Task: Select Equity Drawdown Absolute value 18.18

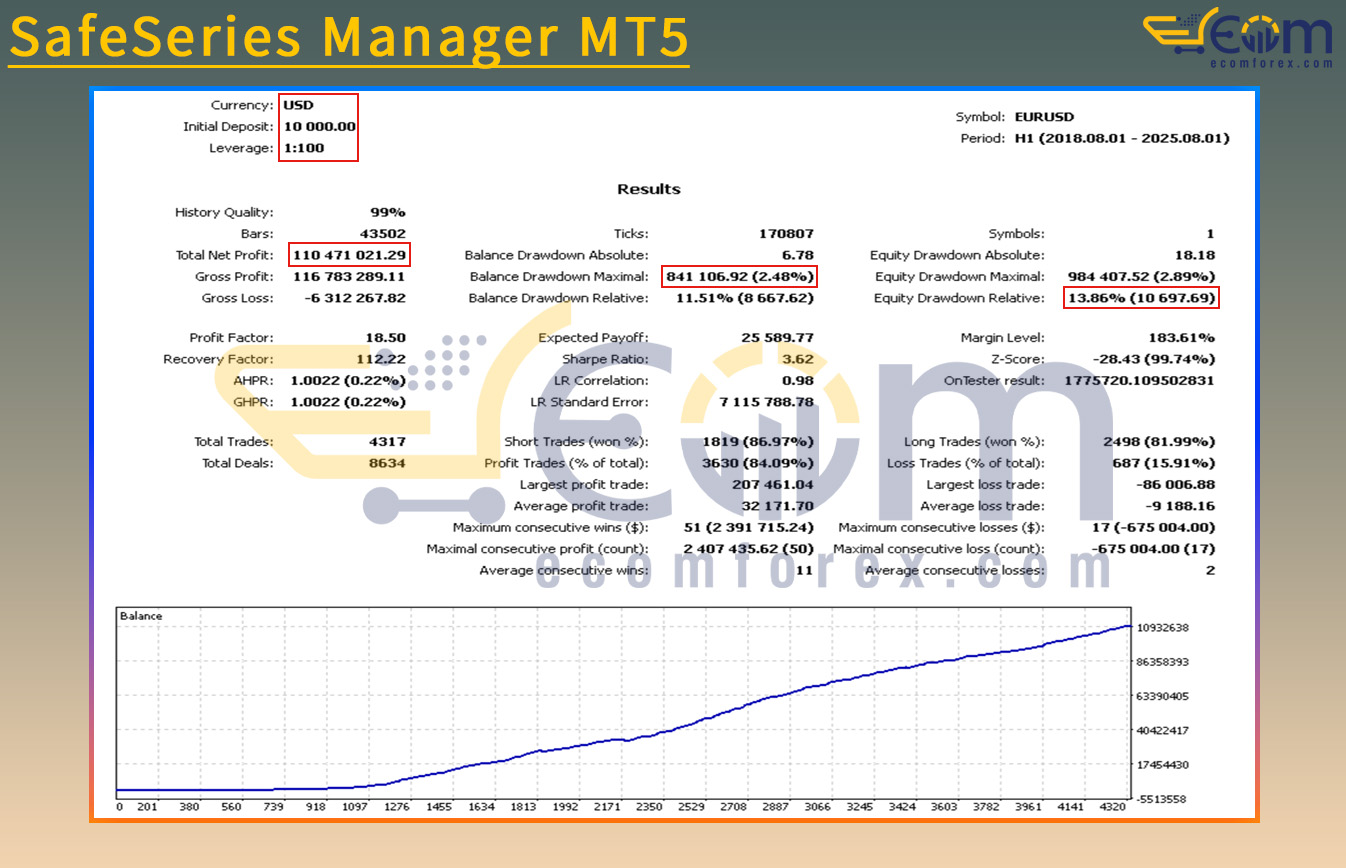Action: pos(1197,255)
